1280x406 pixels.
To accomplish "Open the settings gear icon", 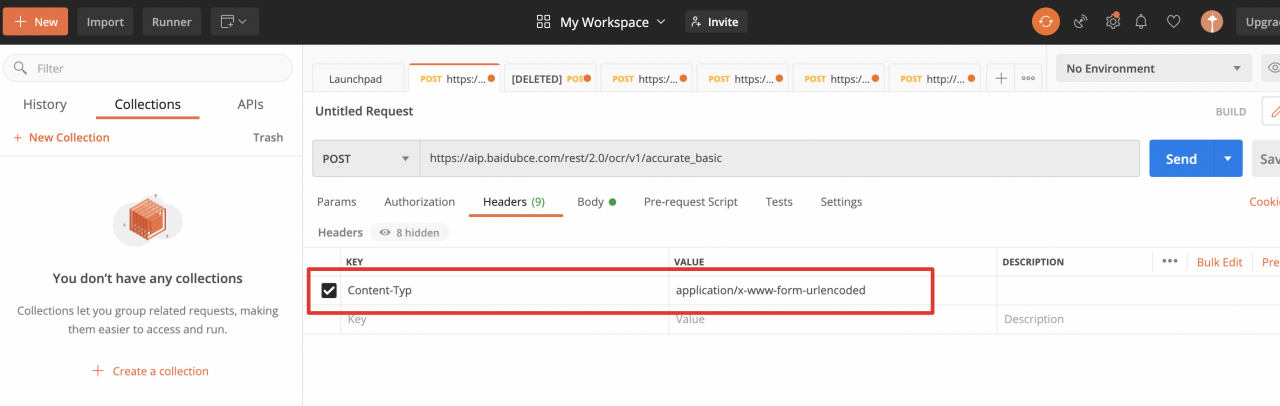I will [1112, 21].
